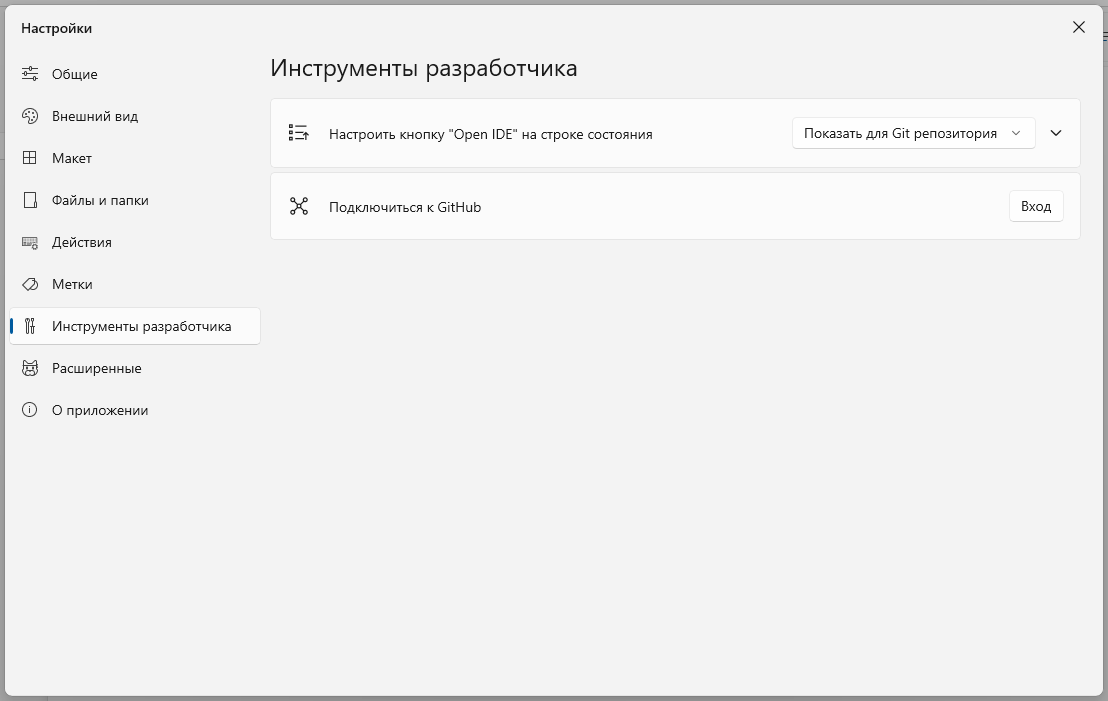Click the Tags label icon
Screen dimensions: 1108x701
coord(30,284)
